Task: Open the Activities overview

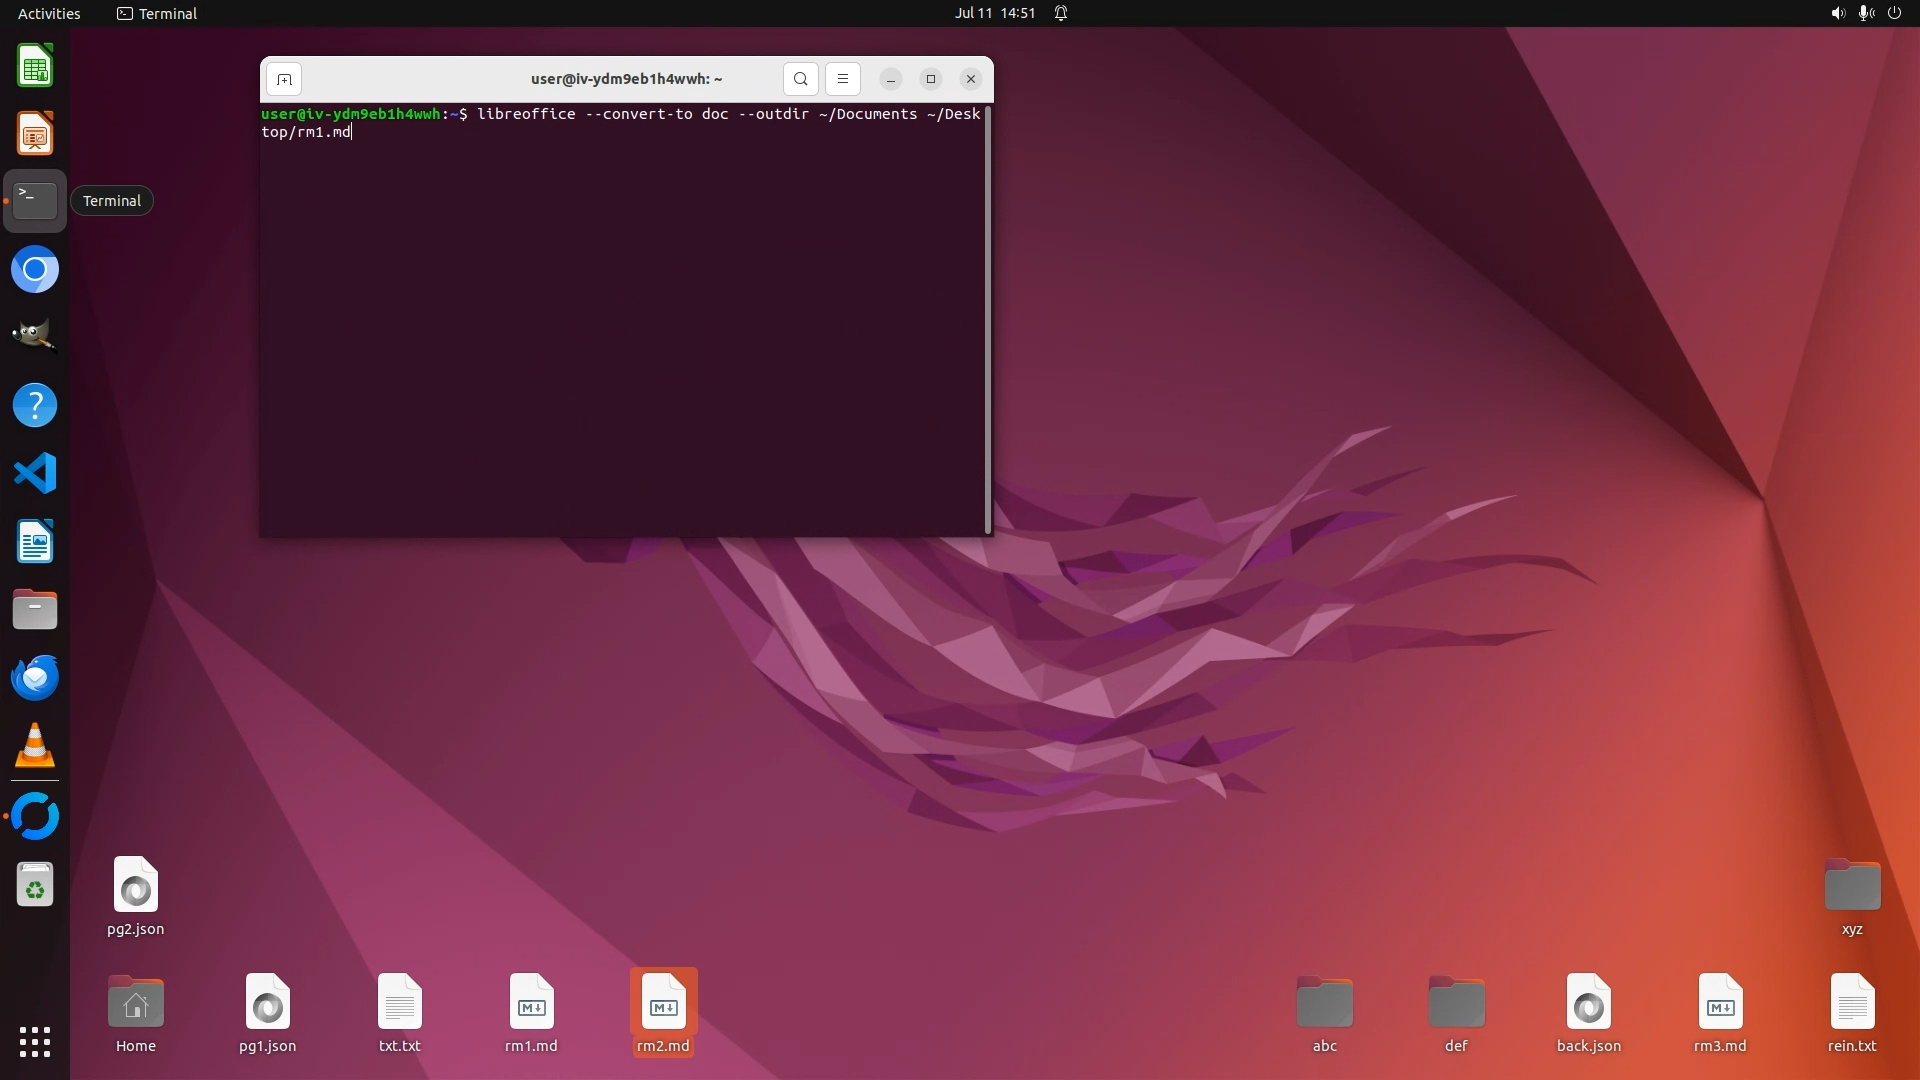Action: 49,13
